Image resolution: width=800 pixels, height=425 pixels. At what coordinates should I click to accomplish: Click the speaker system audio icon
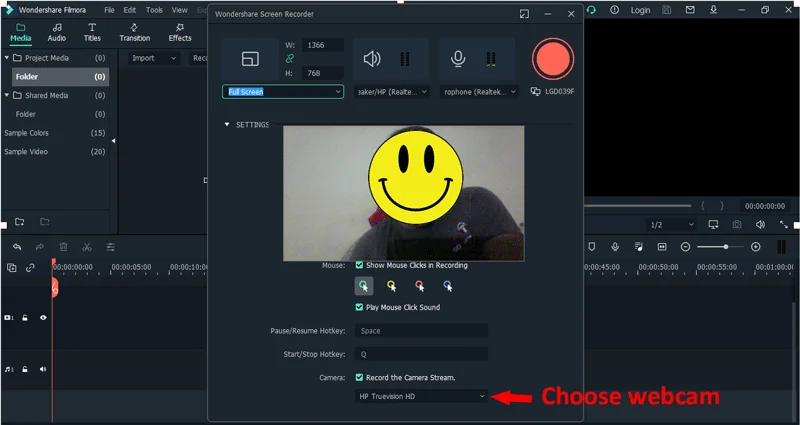tap(371, 59)
